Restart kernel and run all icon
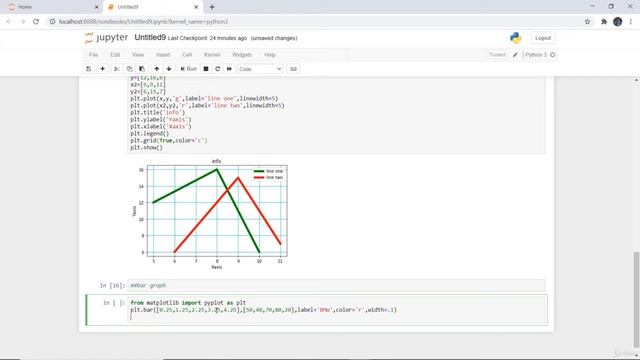 (x=229, y=69)
